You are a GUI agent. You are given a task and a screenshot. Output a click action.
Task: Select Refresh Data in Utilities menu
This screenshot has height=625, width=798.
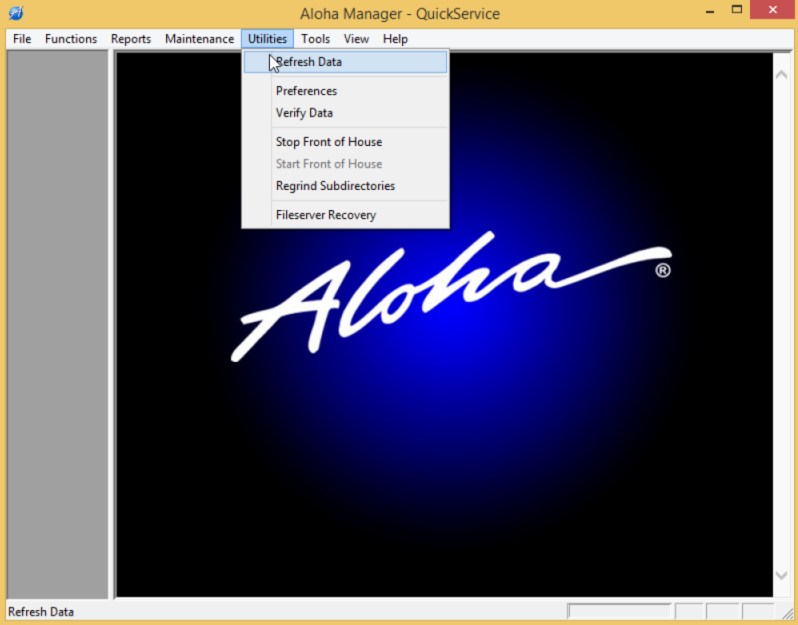[346, 62]
